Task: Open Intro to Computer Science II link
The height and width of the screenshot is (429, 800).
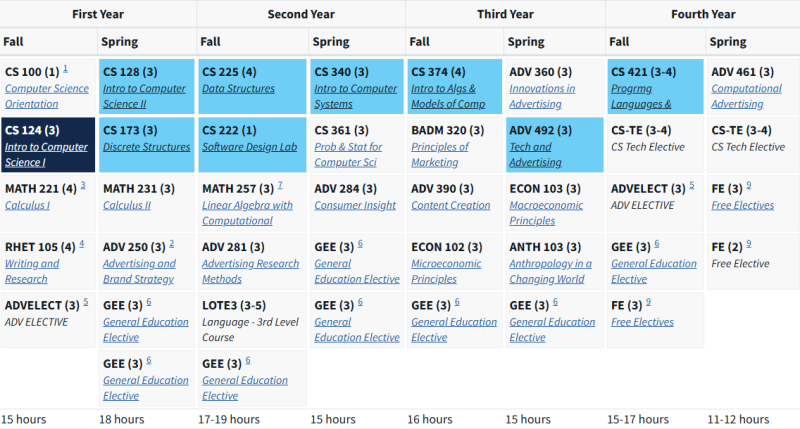Action: pyautogui.click(x=144, y=96)
